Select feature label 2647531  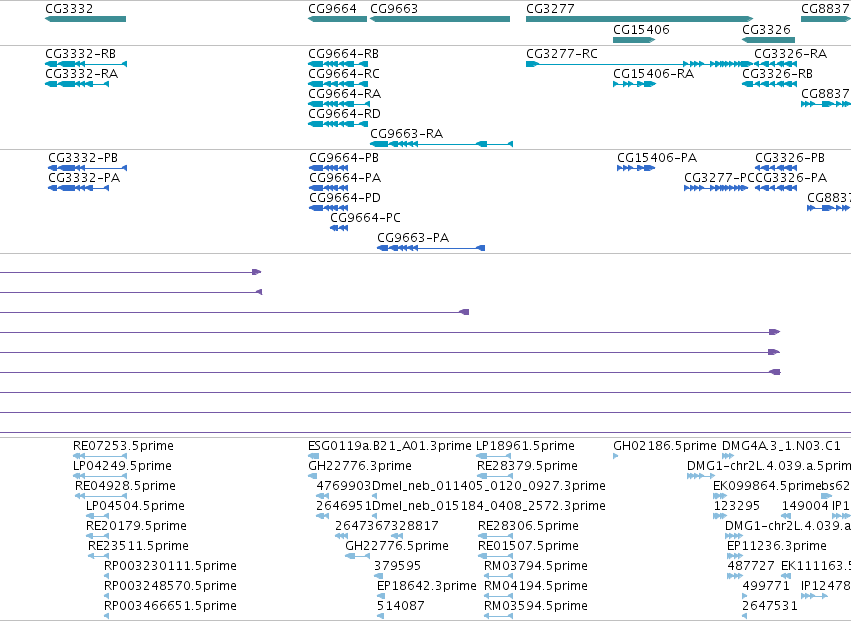pyautogui.click(x=770, y=606)
